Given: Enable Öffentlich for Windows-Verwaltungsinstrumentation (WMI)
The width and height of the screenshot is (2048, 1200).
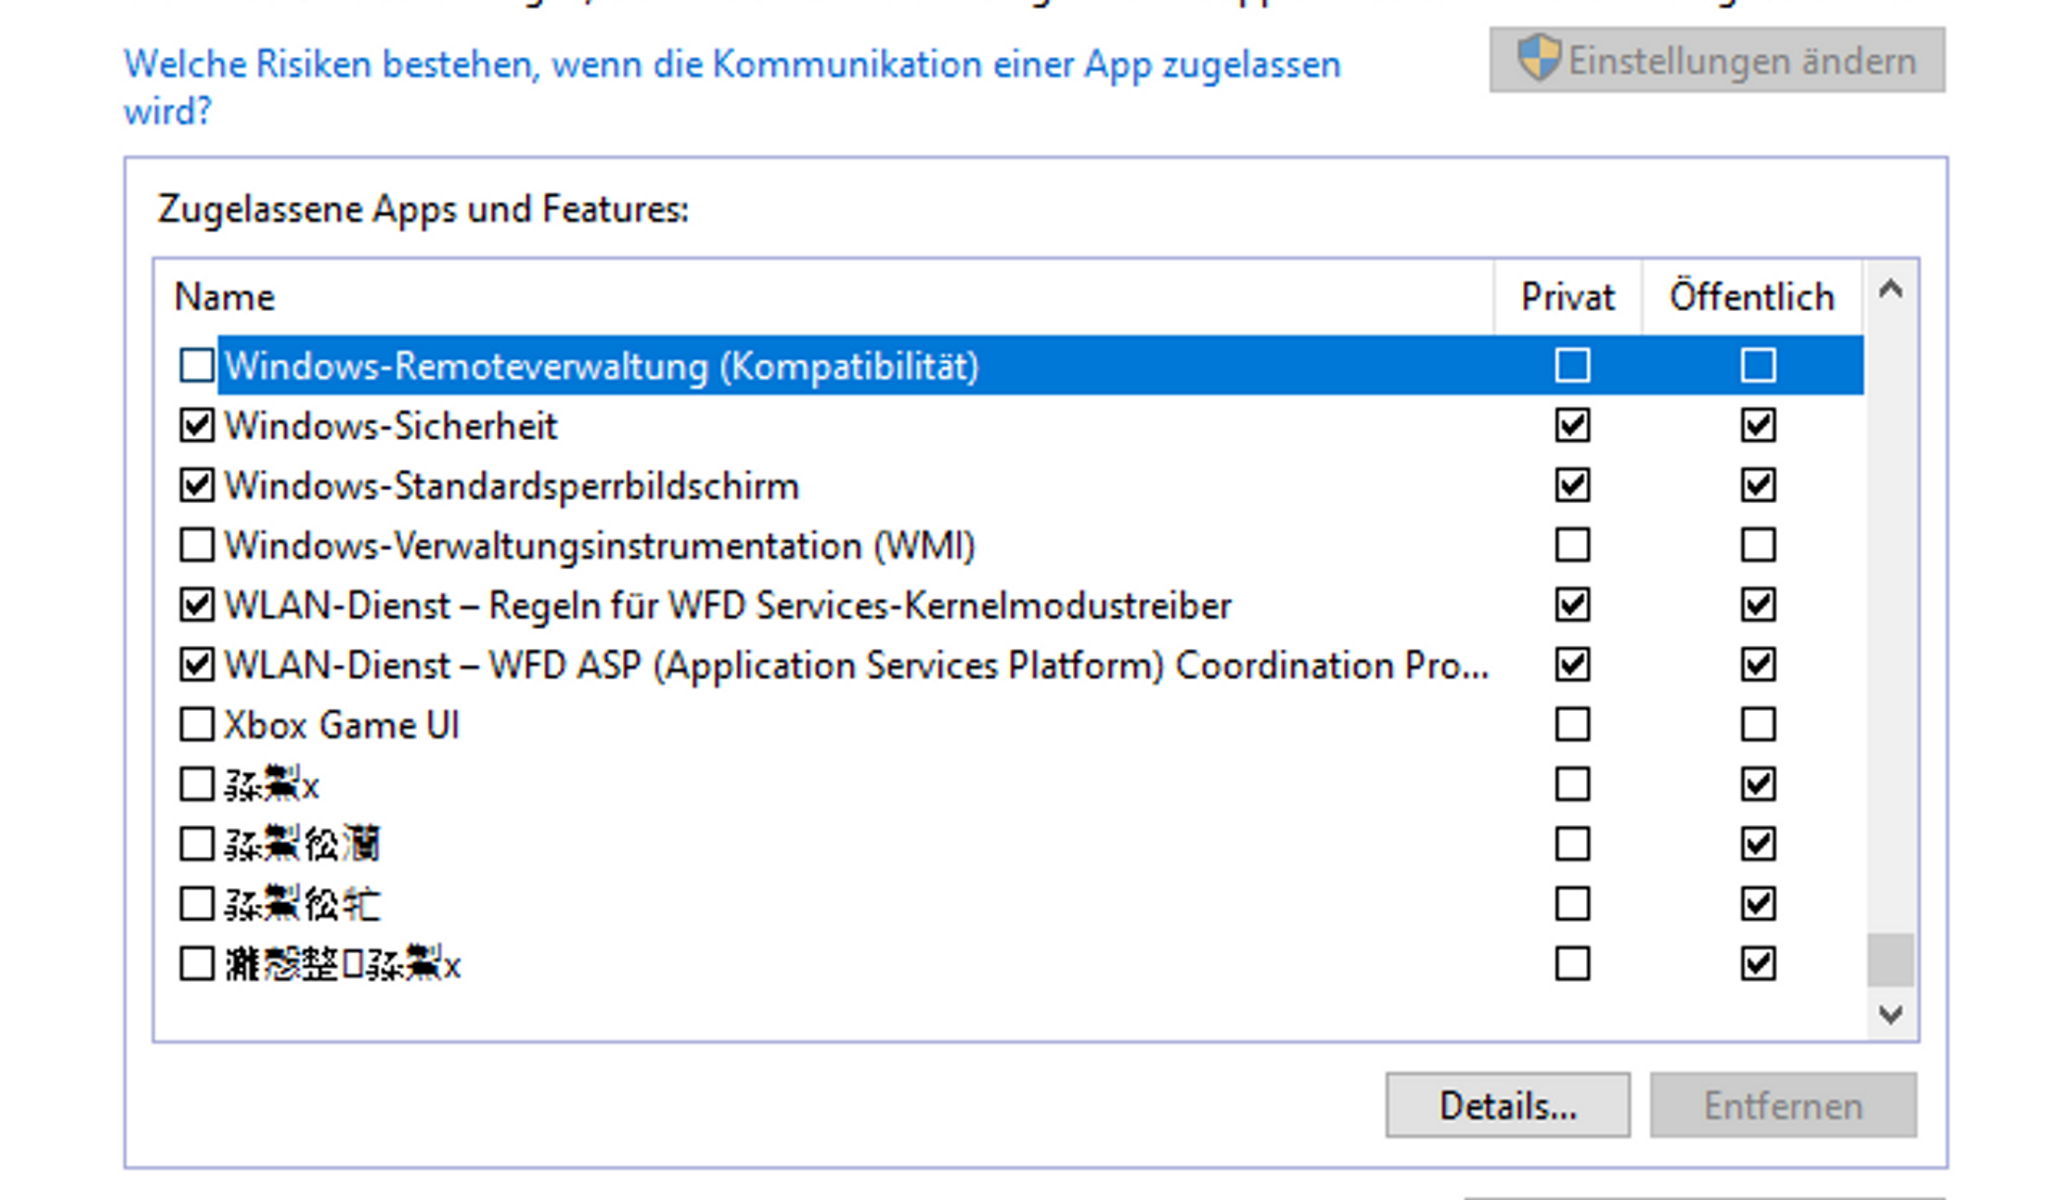Looking at the screenshot, I should [1758, 546].
